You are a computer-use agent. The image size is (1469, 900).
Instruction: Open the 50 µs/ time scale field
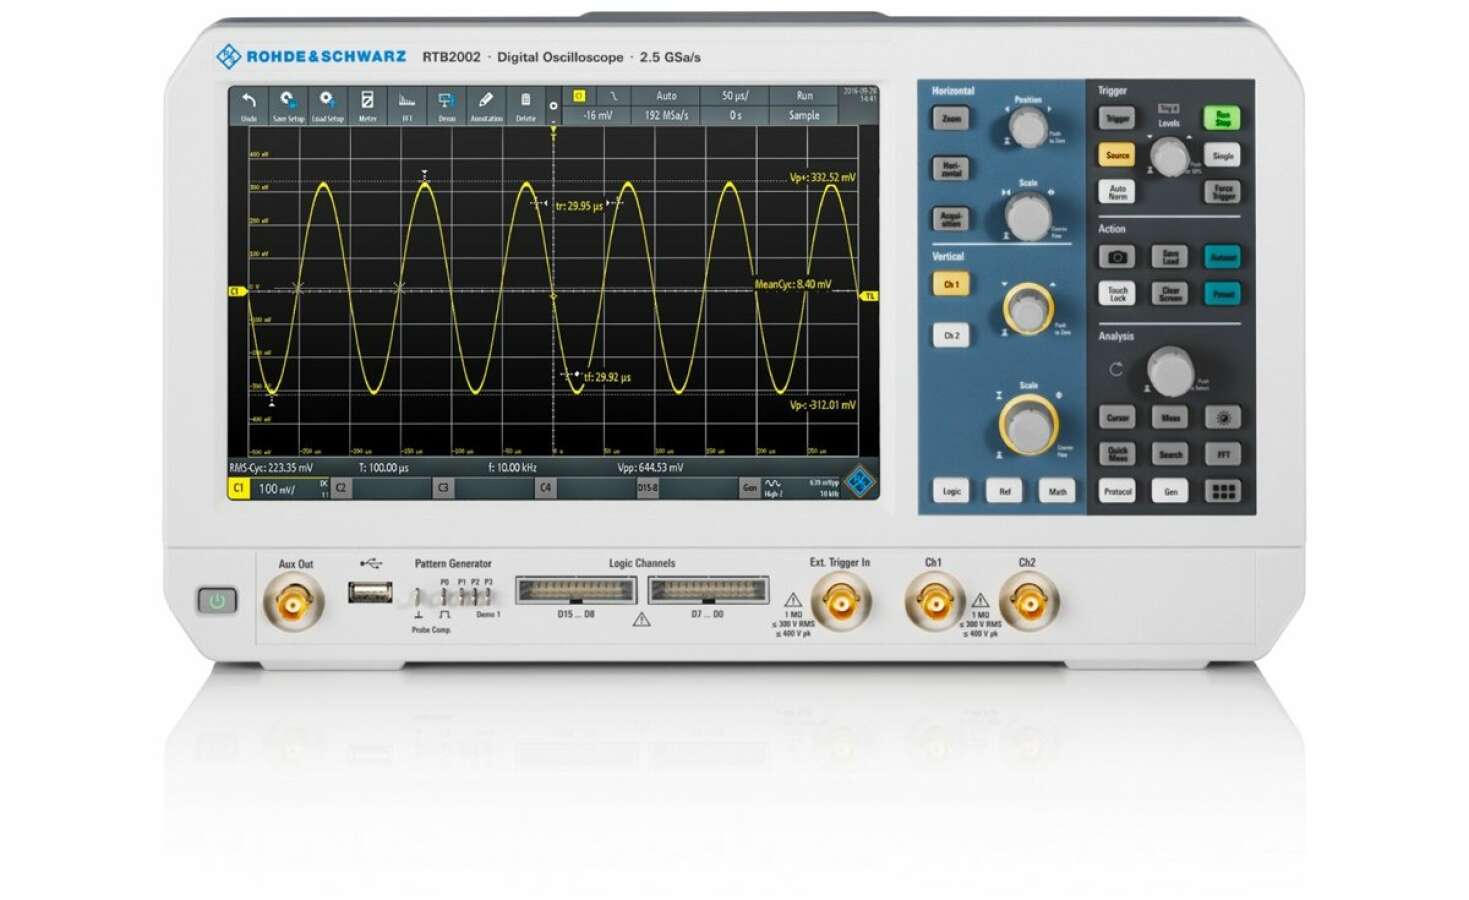coord(735,96)
